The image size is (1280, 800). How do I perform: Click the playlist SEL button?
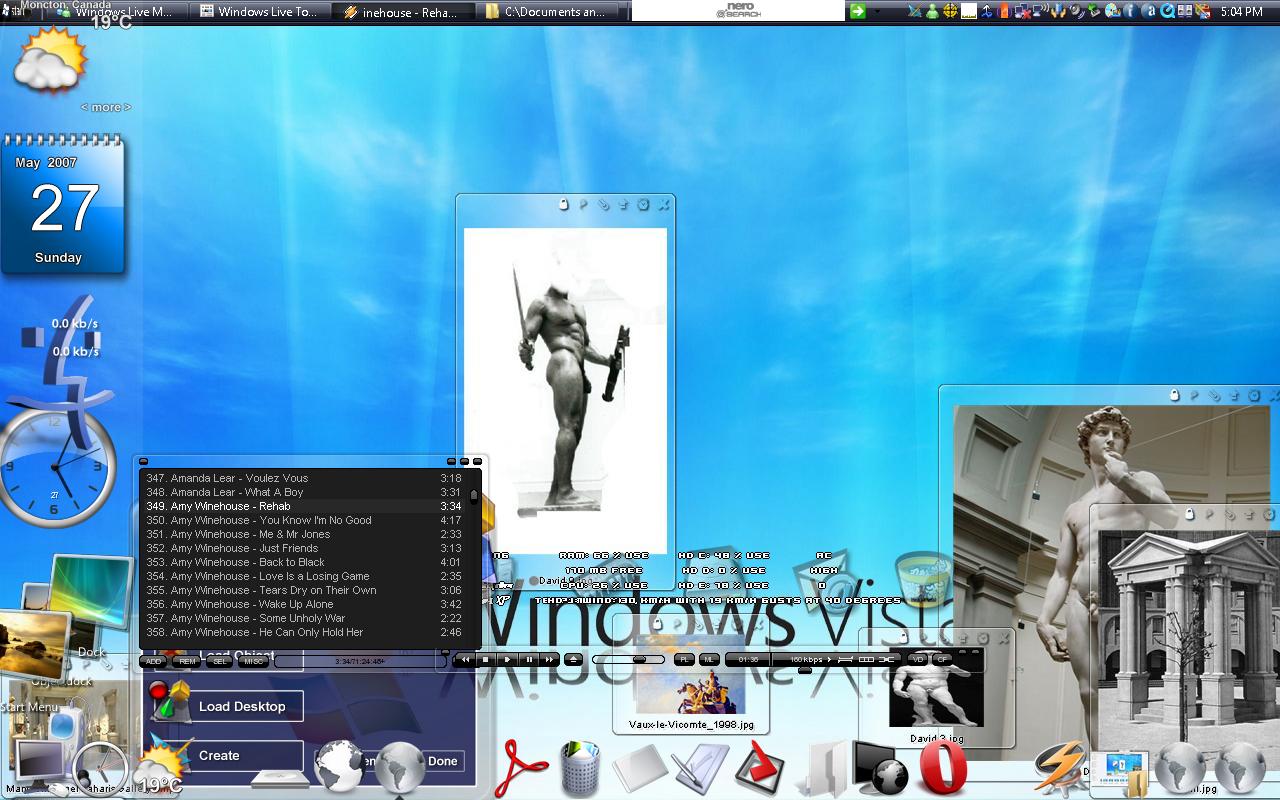click(x=220, y=661)
